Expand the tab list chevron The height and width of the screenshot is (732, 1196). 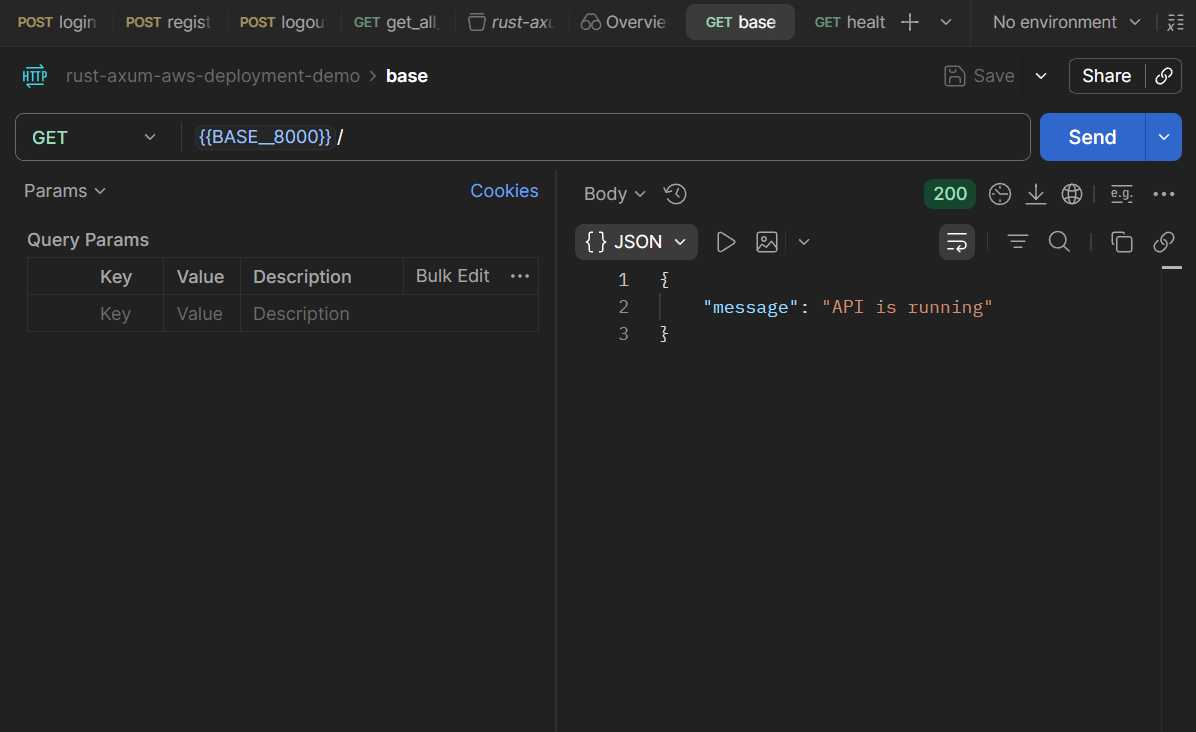click(x=946, y=22)
